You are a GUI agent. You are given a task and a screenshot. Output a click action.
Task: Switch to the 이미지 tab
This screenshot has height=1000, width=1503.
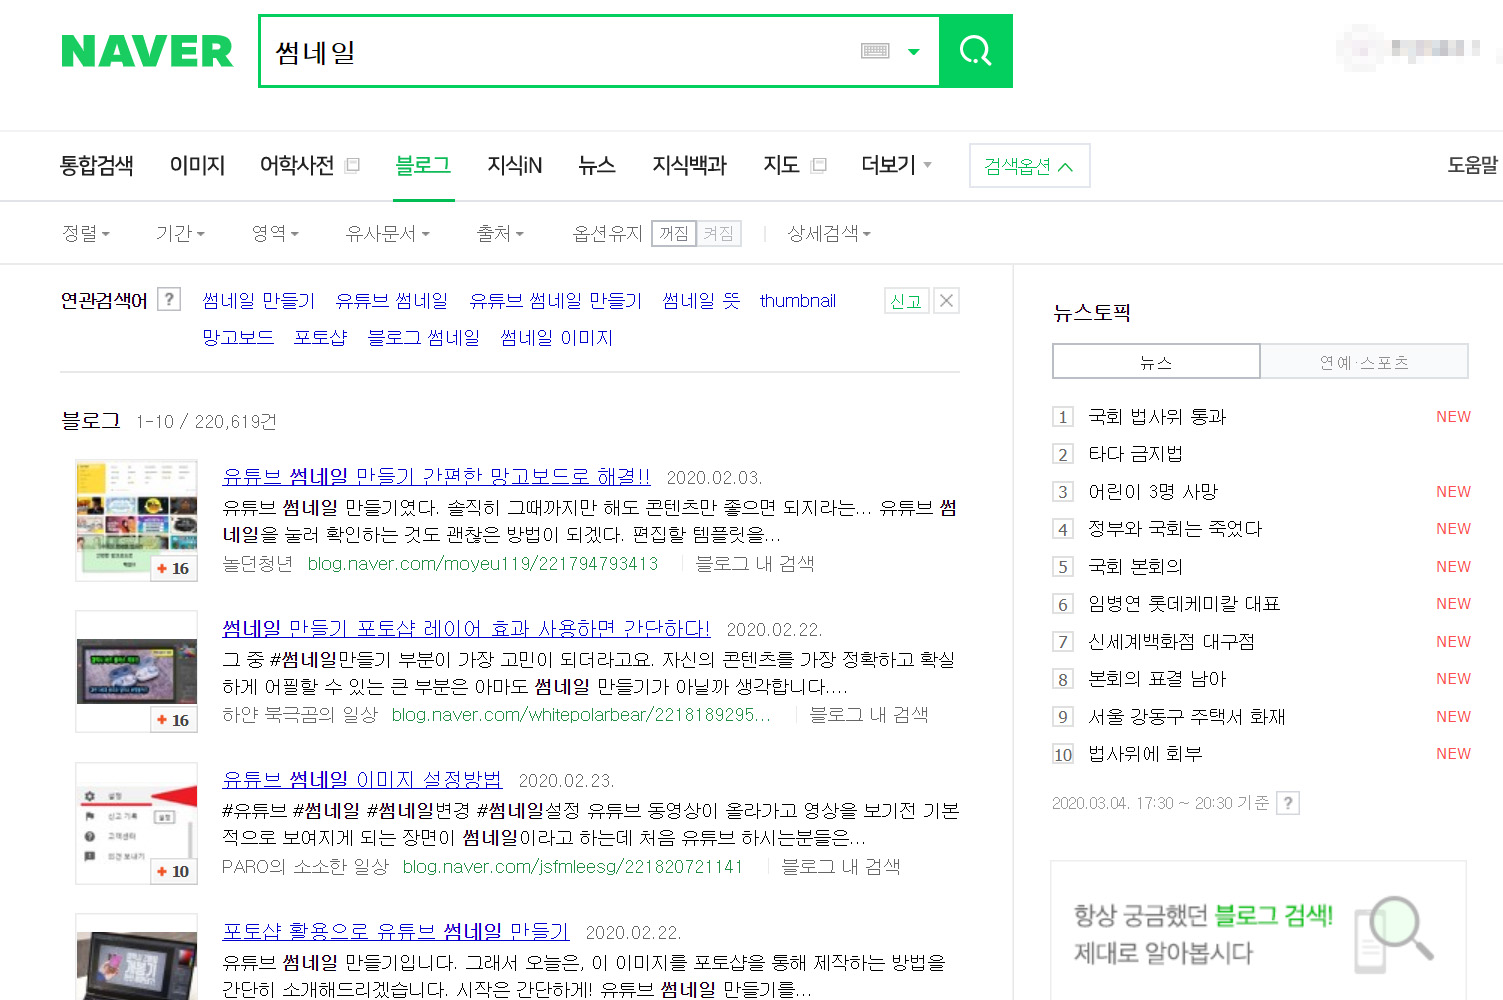(x=197, y=165)
